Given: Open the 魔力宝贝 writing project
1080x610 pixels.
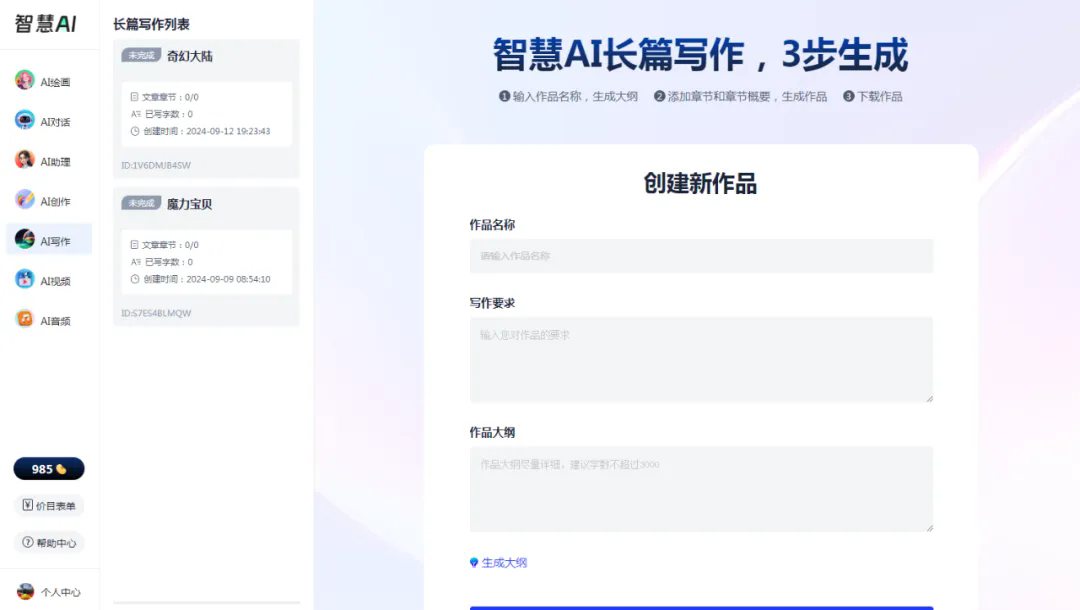Looking at the screenshot, I should tap(190, 204).
